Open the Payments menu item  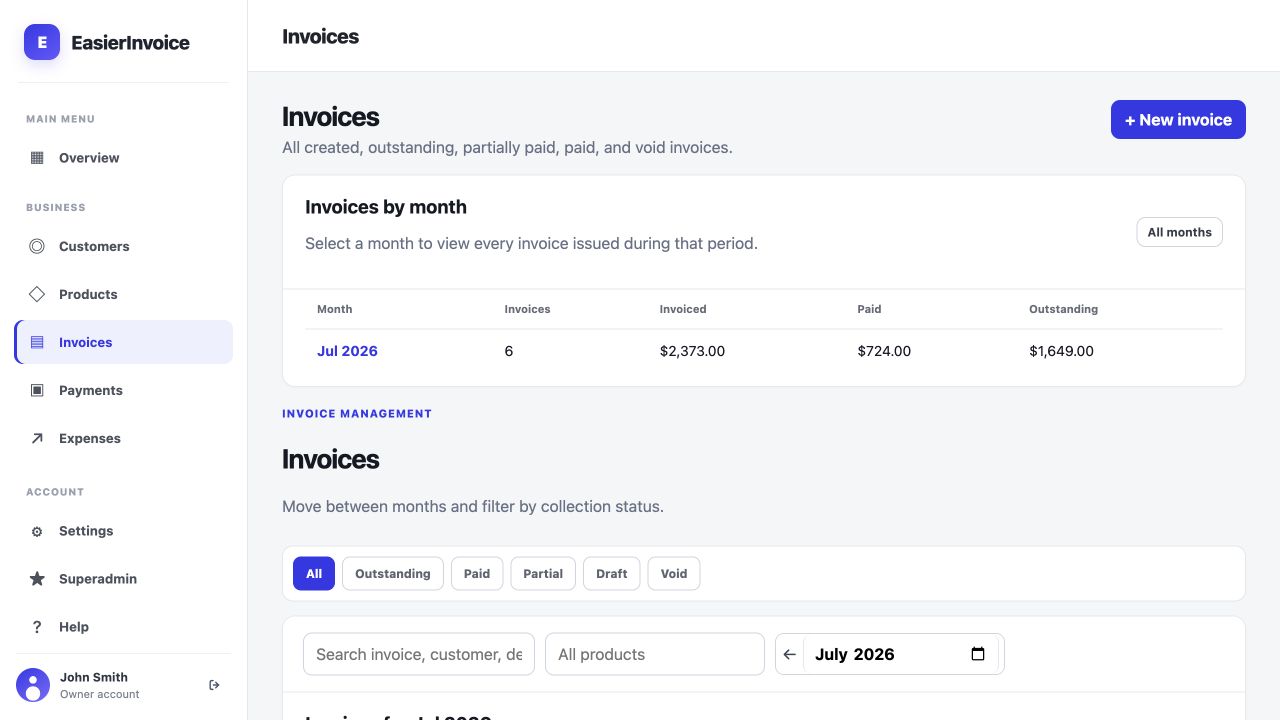click(x=124, y=390)
